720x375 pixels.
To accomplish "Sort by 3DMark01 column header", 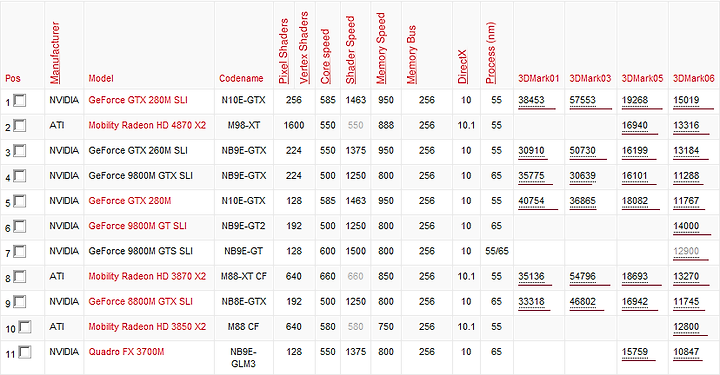I will click(539, 78).
